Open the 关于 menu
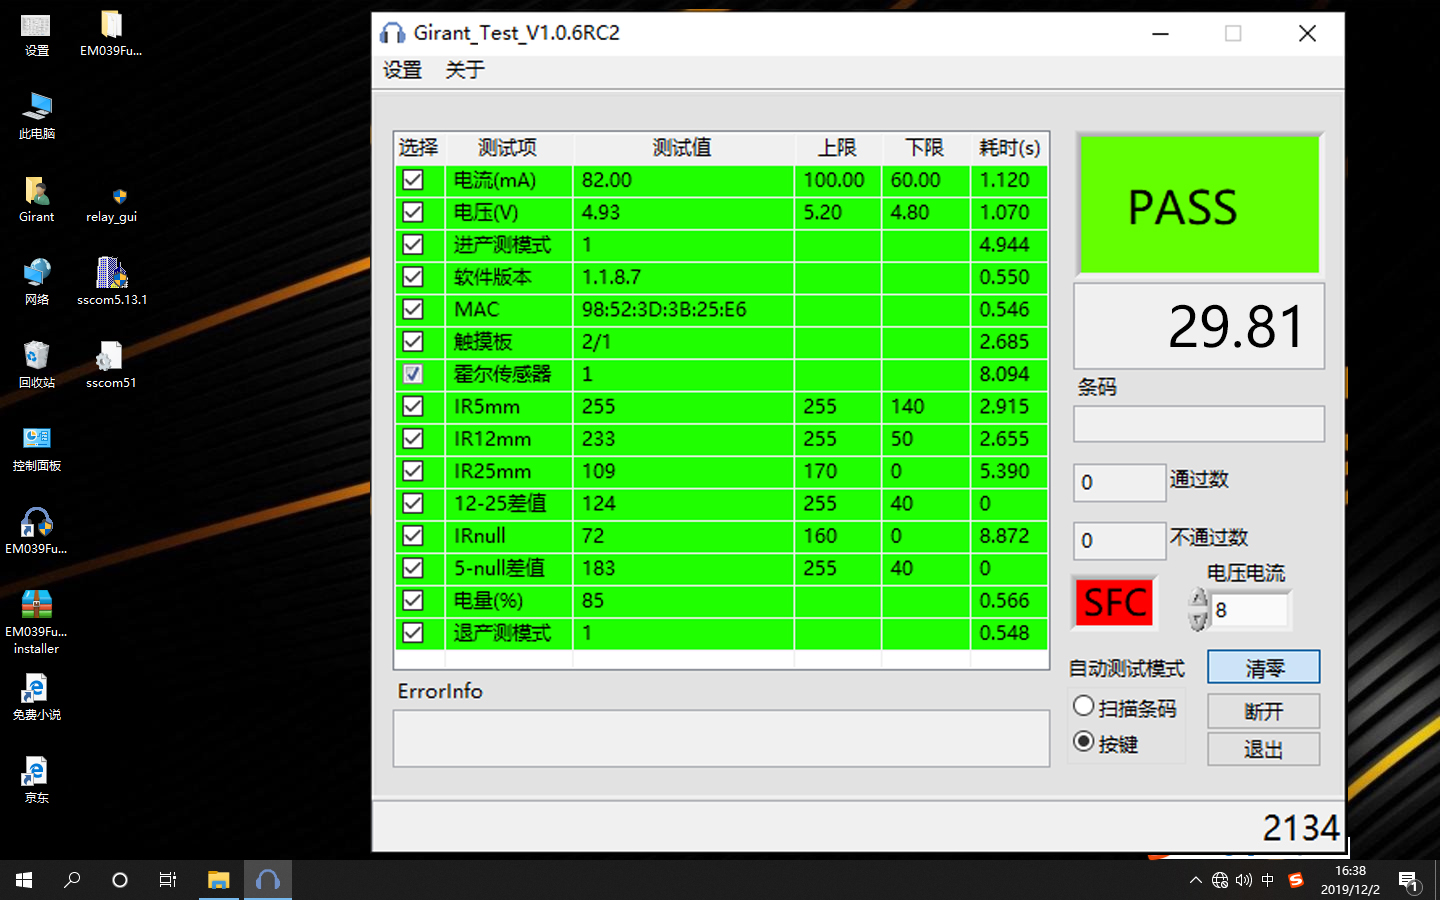 [x=465, y=70]
